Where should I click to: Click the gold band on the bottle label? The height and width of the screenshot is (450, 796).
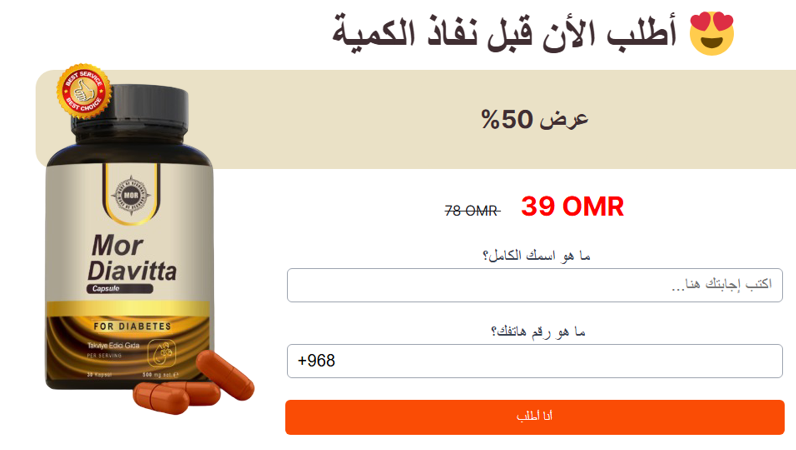coord(128,308)
